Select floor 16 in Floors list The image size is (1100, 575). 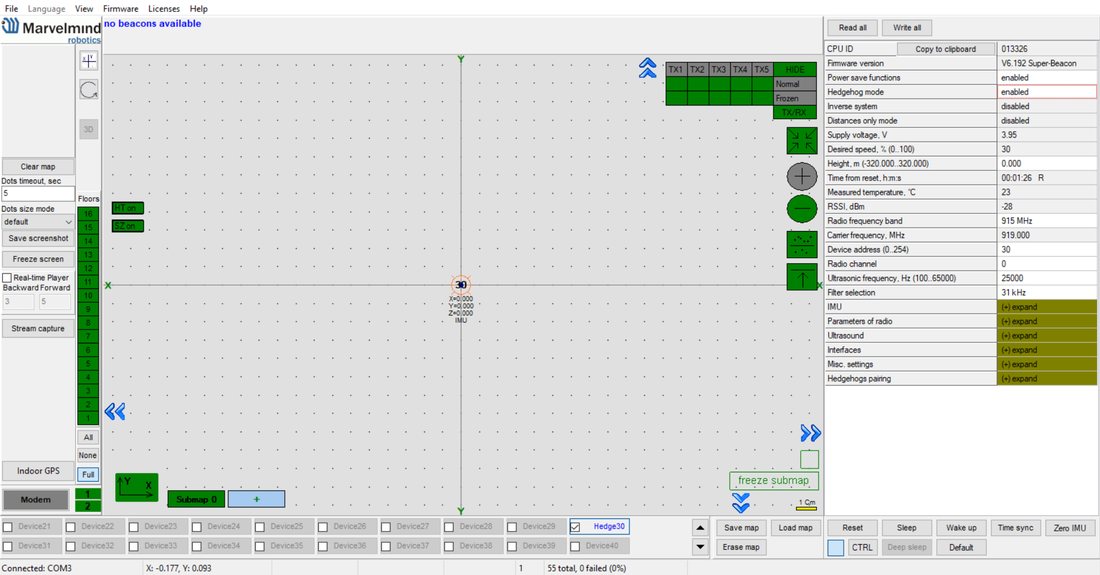tap(88, 214)
